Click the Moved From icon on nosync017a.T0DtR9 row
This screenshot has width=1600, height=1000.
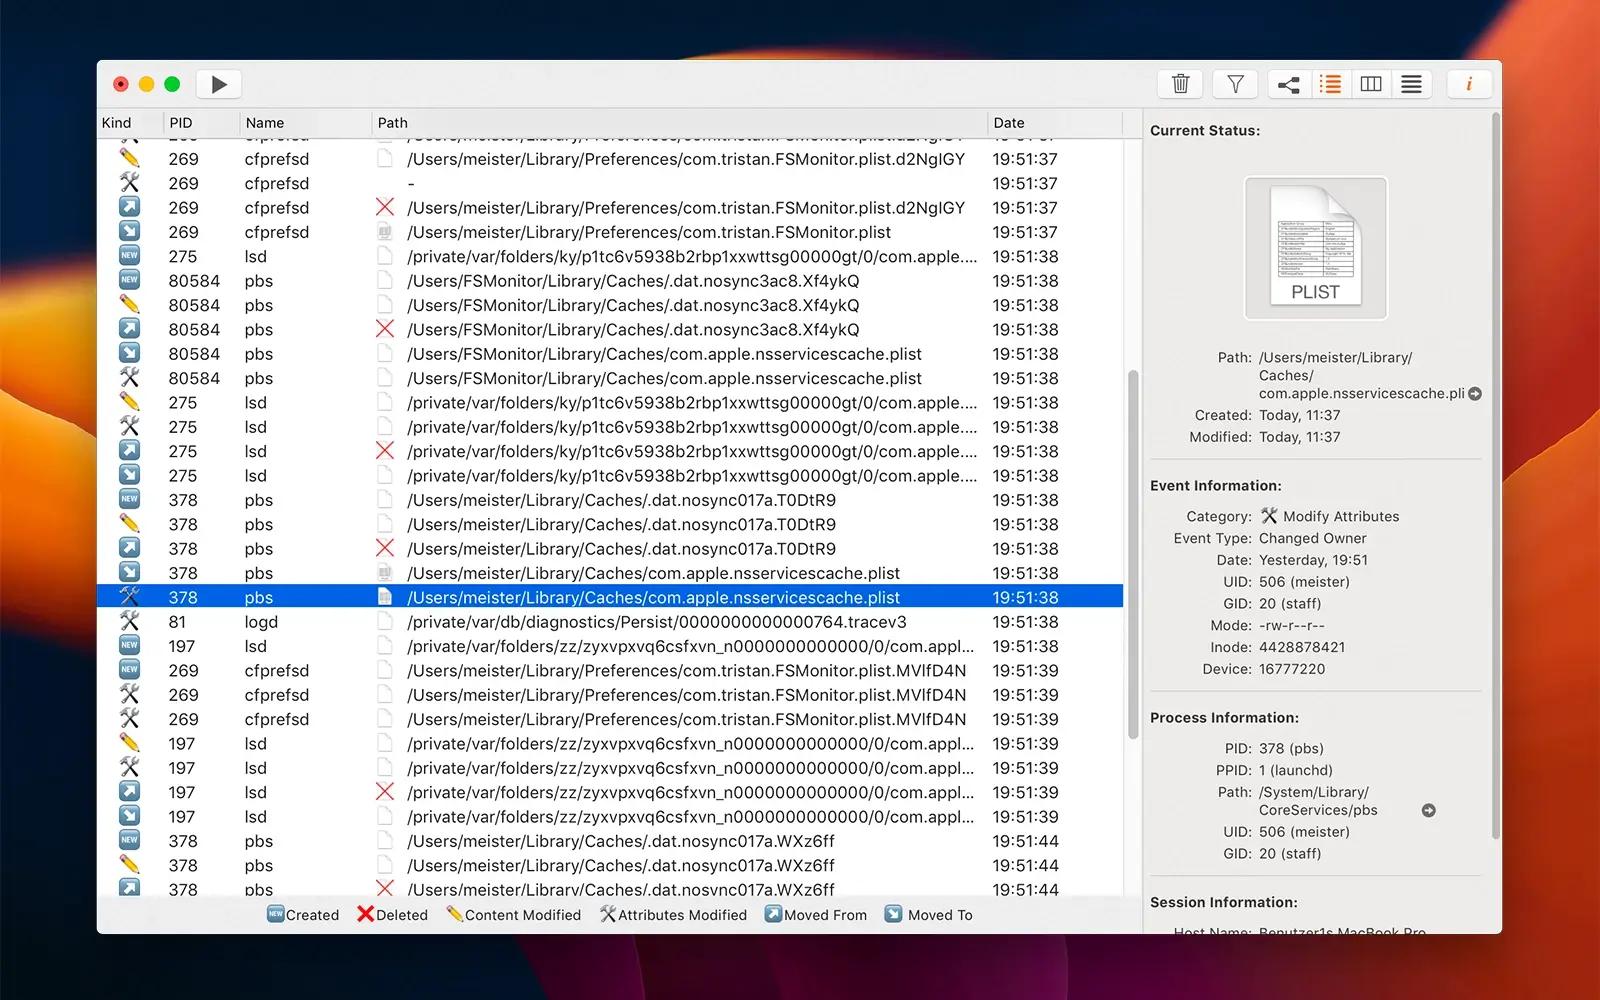click(129, 548)
